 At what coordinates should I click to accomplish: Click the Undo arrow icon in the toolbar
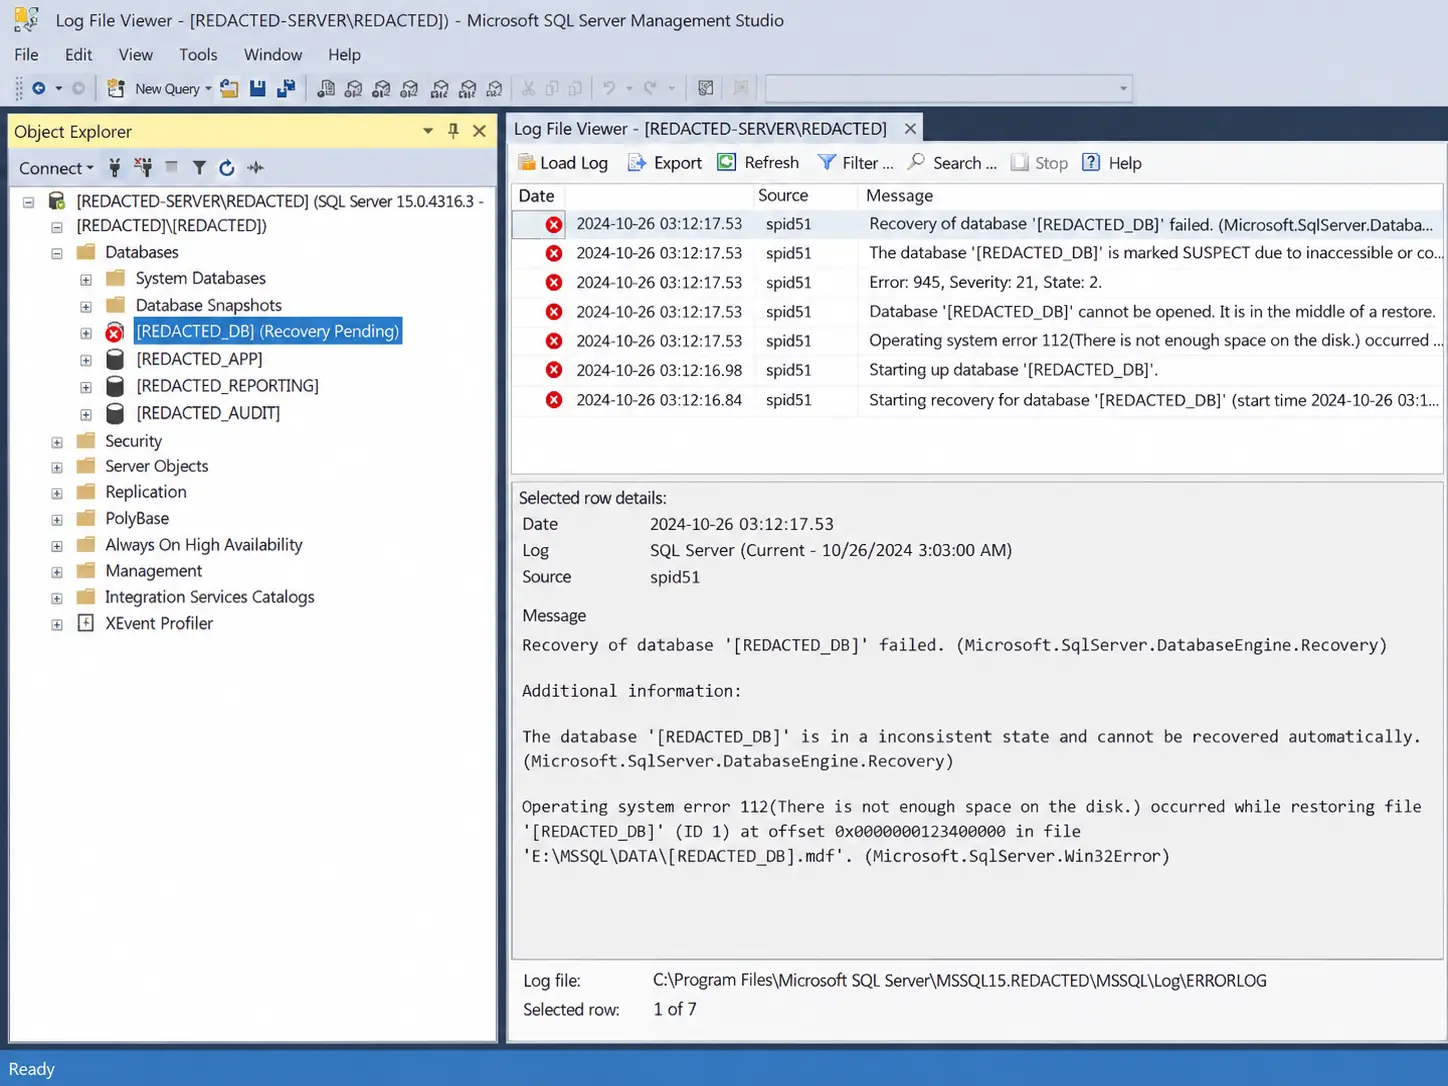point(609,88)
